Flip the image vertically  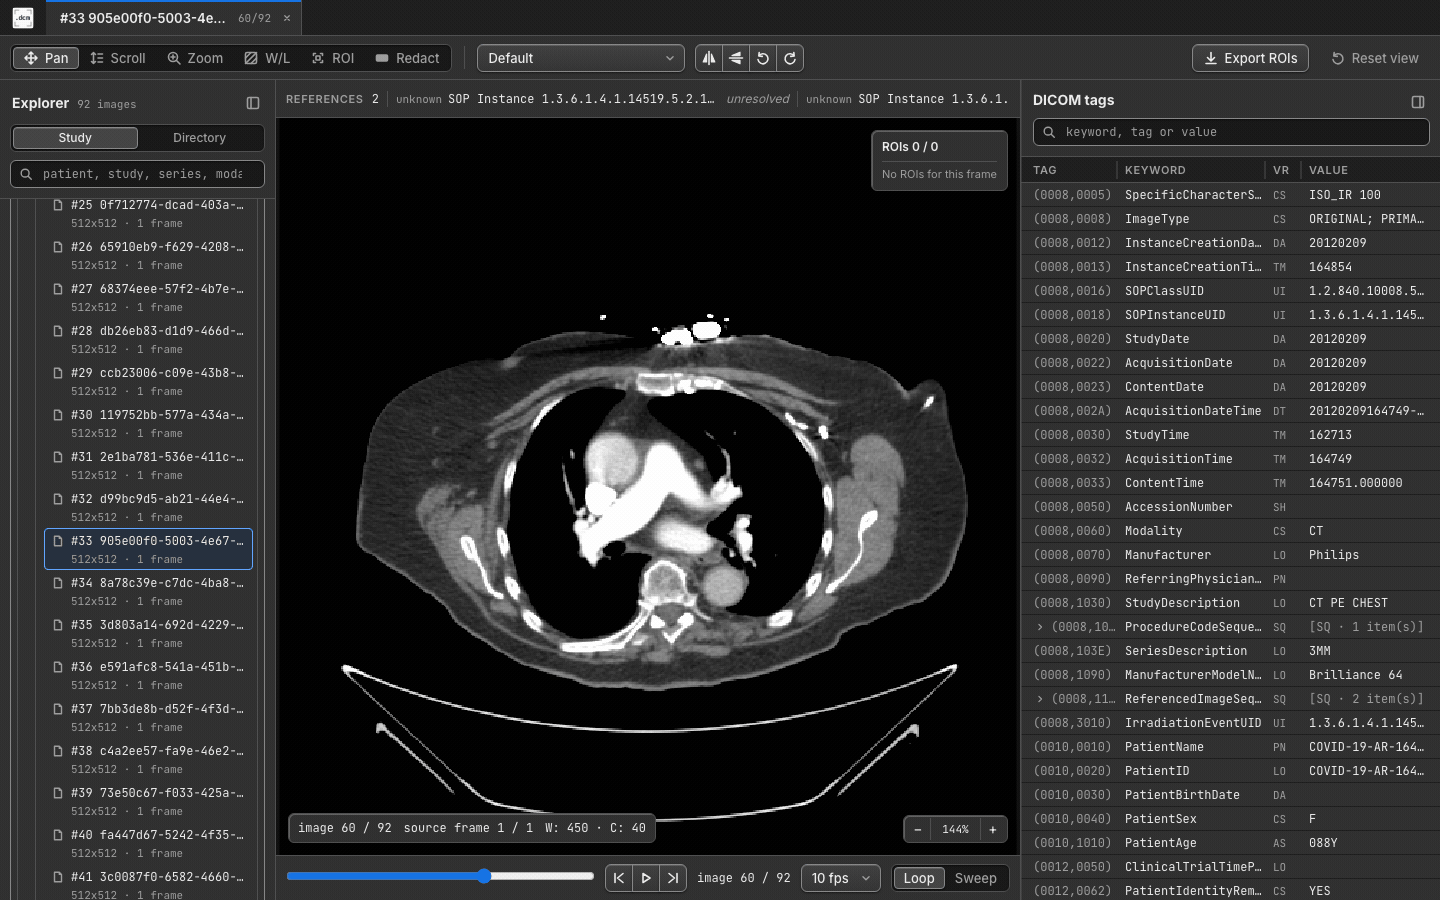[736, 58]
